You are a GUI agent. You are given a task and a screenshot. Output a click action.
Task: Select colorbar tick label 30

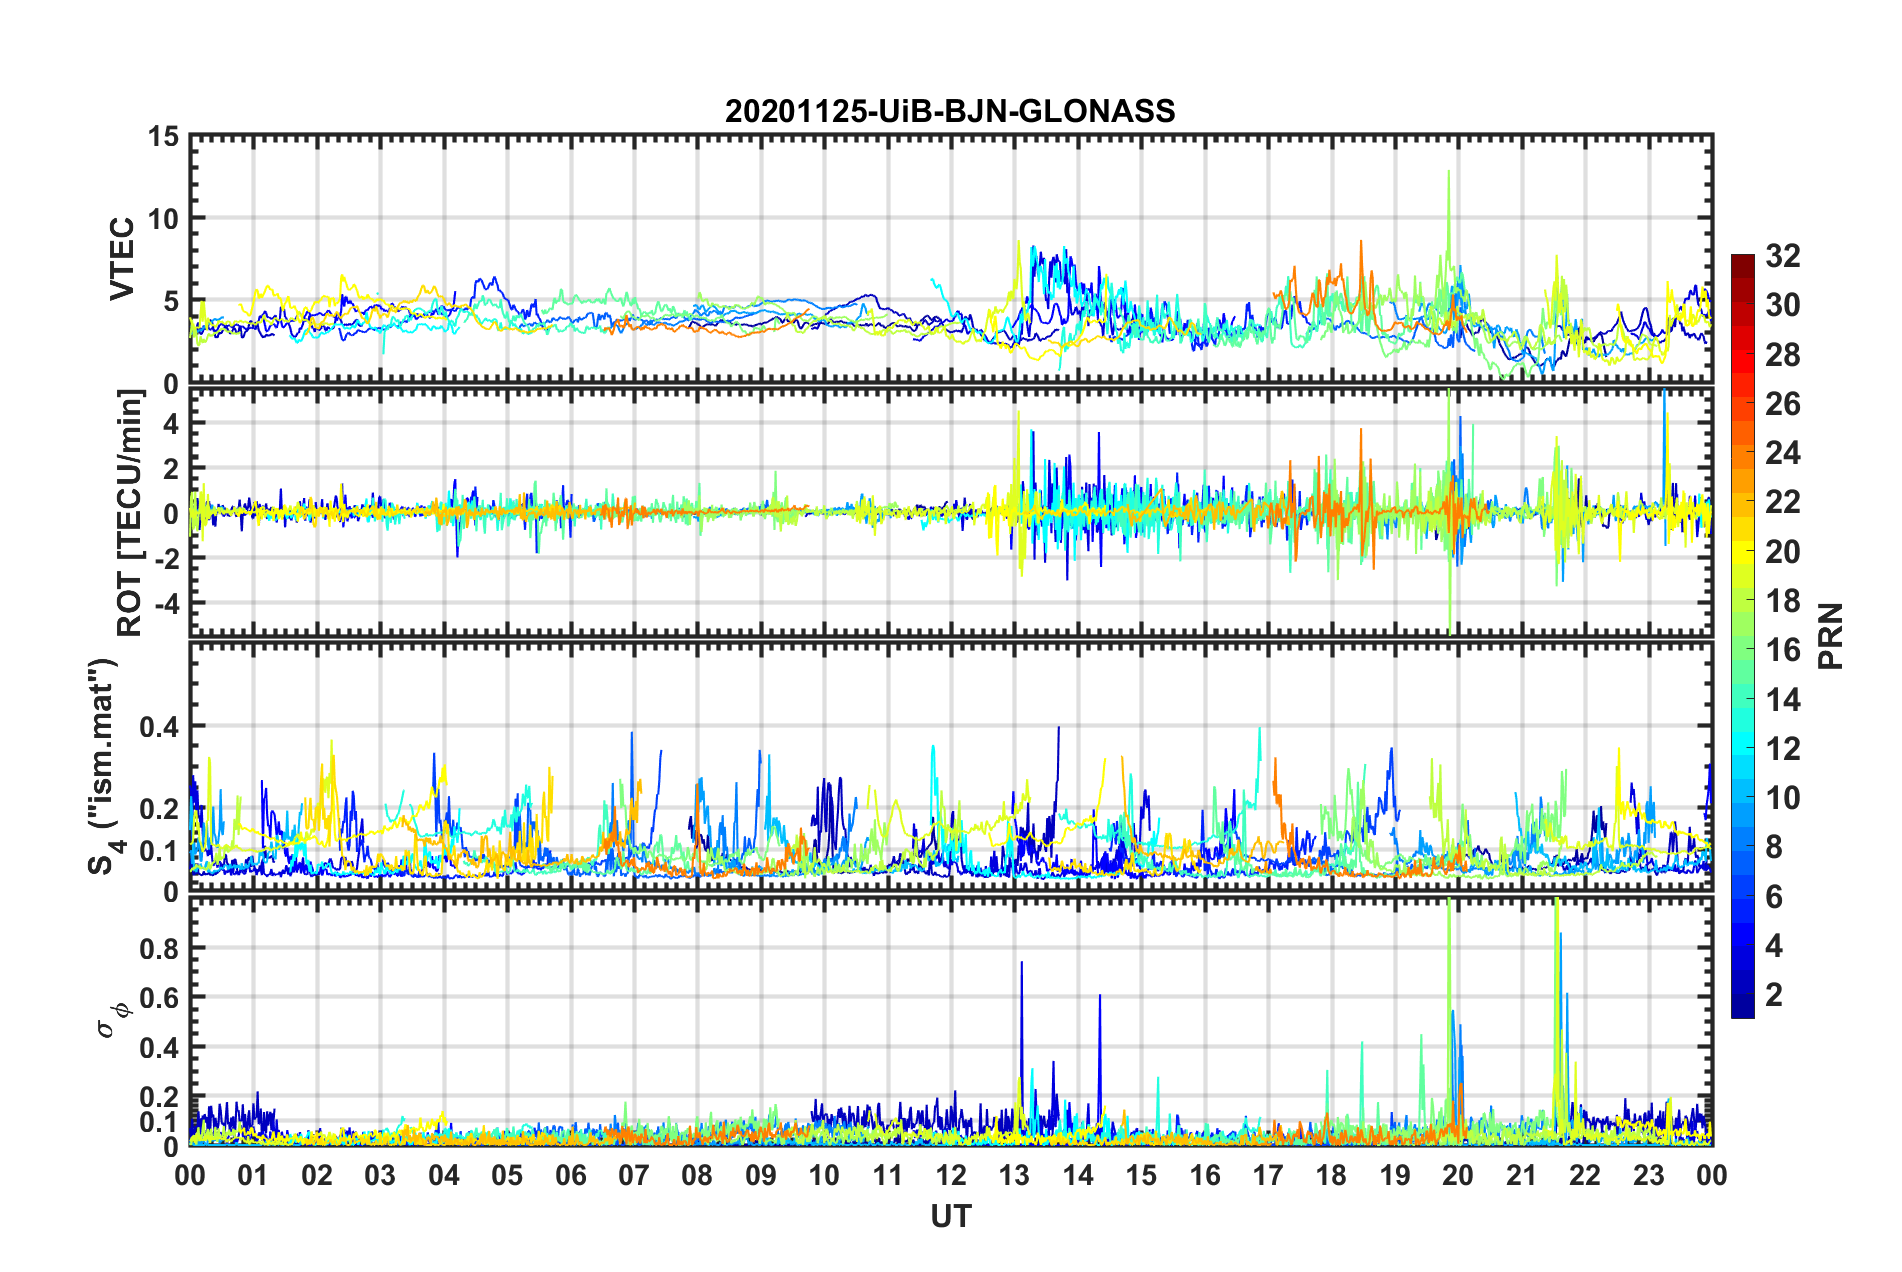[1783, 305]
